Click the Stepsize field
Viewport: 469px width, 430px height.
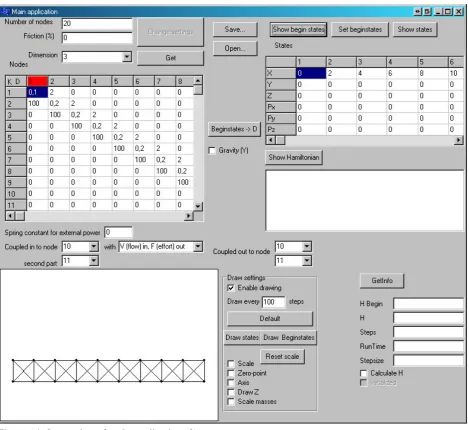pos(429,361)
